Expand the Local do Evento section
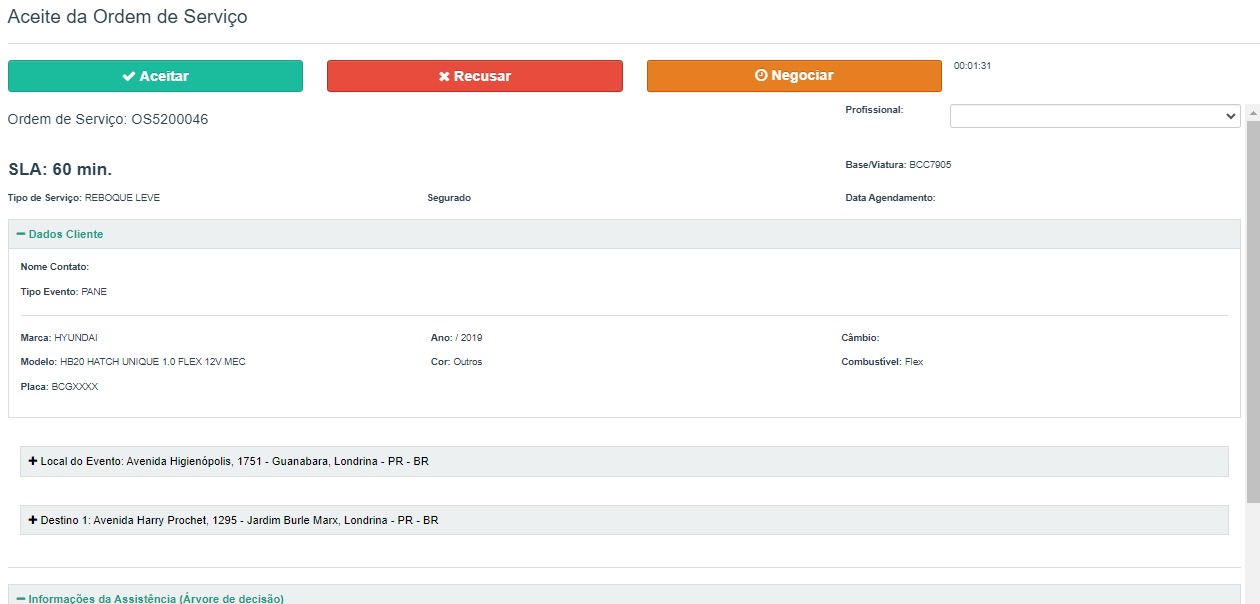Image resolution: width=1260 pixels, height=604 pixels. coord(624,461)
